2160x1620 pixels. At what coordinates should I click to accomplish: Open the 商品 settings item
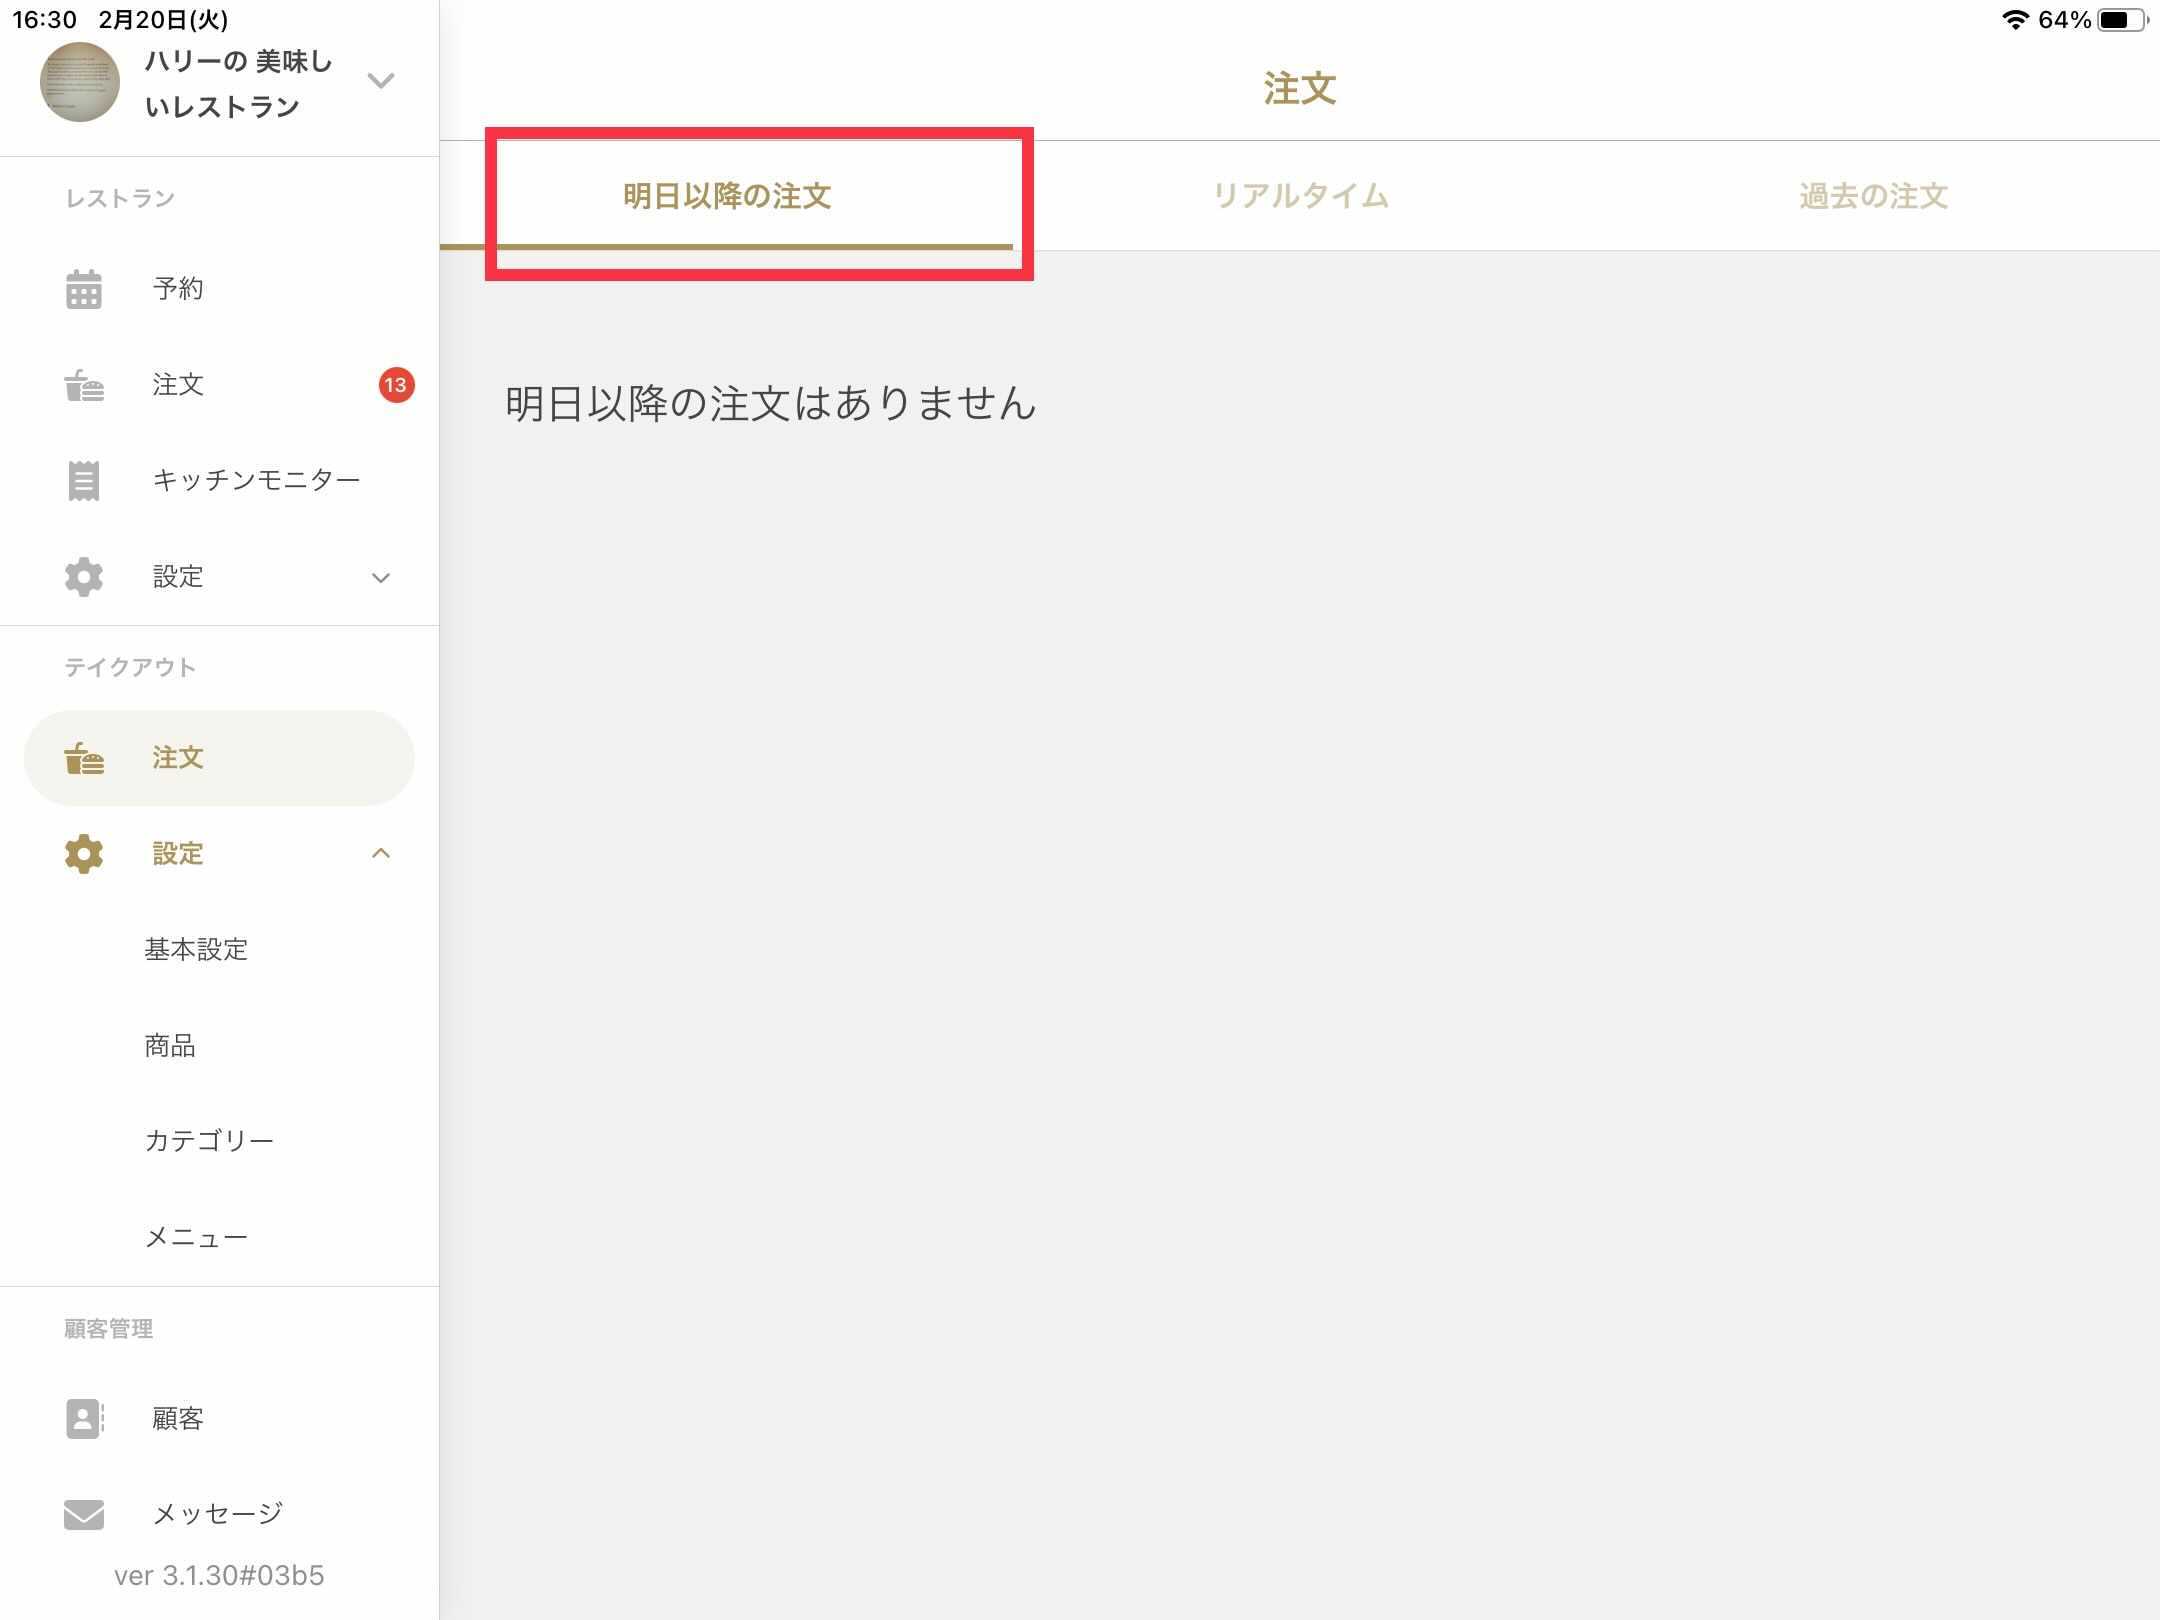click(x=170, y=1046)
